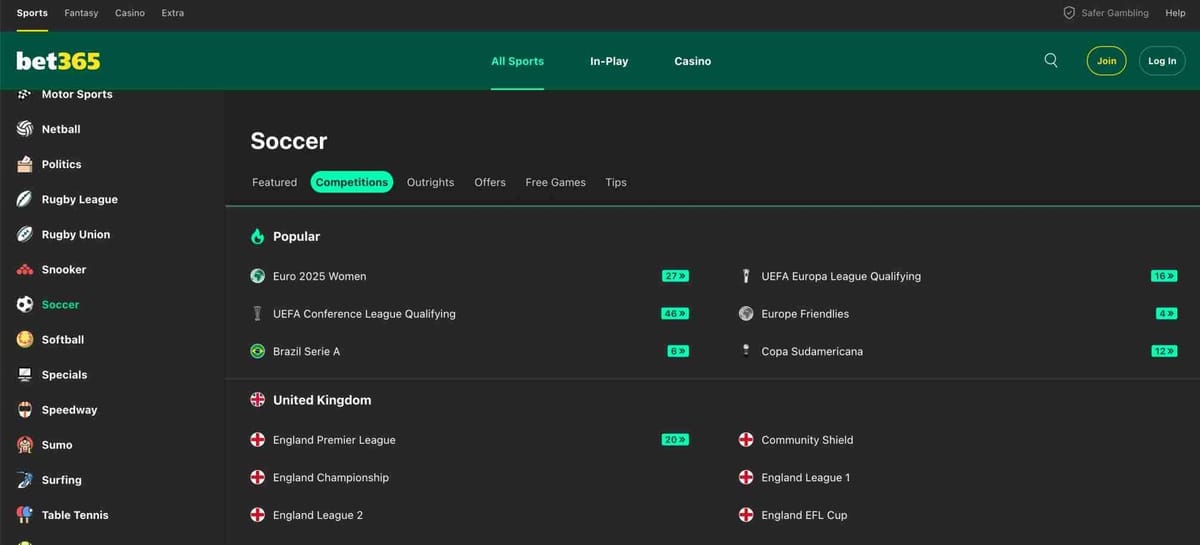
Task: Select Rugby League in sidebar
Action: 79,199
